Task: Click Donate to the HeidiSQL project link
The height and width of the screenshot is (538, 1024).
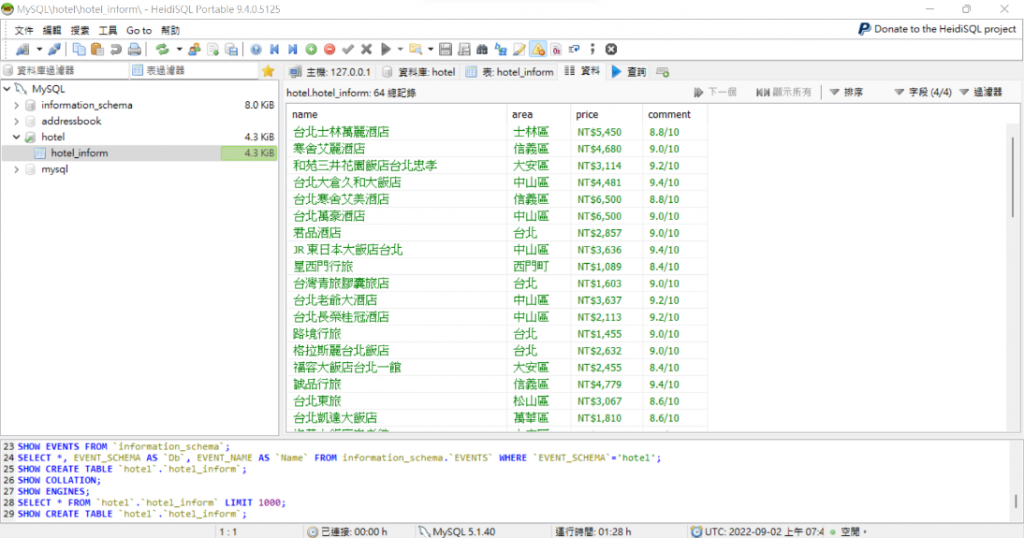Action: (945, 29)
